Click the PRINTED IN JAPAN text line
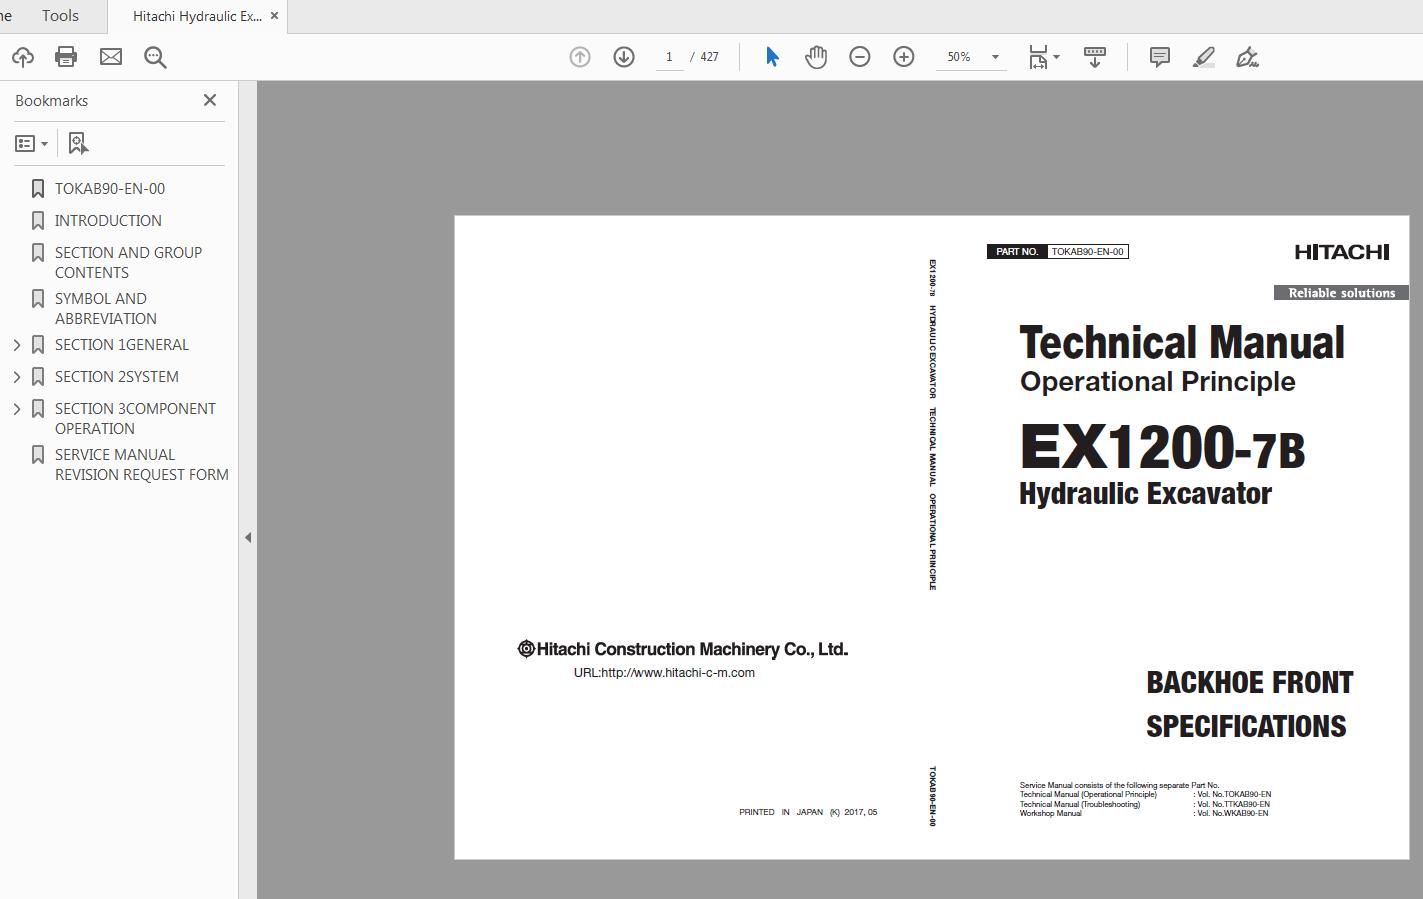Viewport: 1423px width, 899px height. pos(808,812)
